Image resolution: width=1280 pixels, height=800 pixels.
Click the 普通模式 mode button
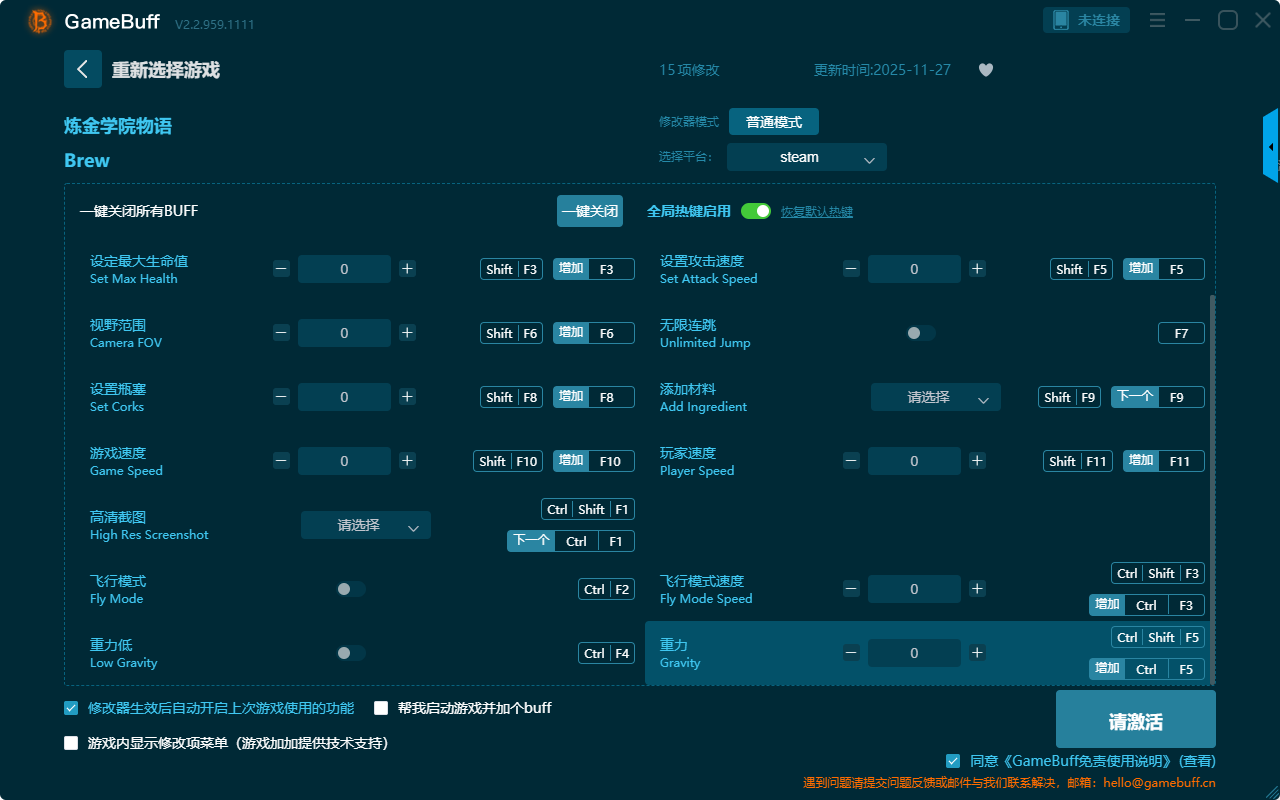click(x=773, y=122)
